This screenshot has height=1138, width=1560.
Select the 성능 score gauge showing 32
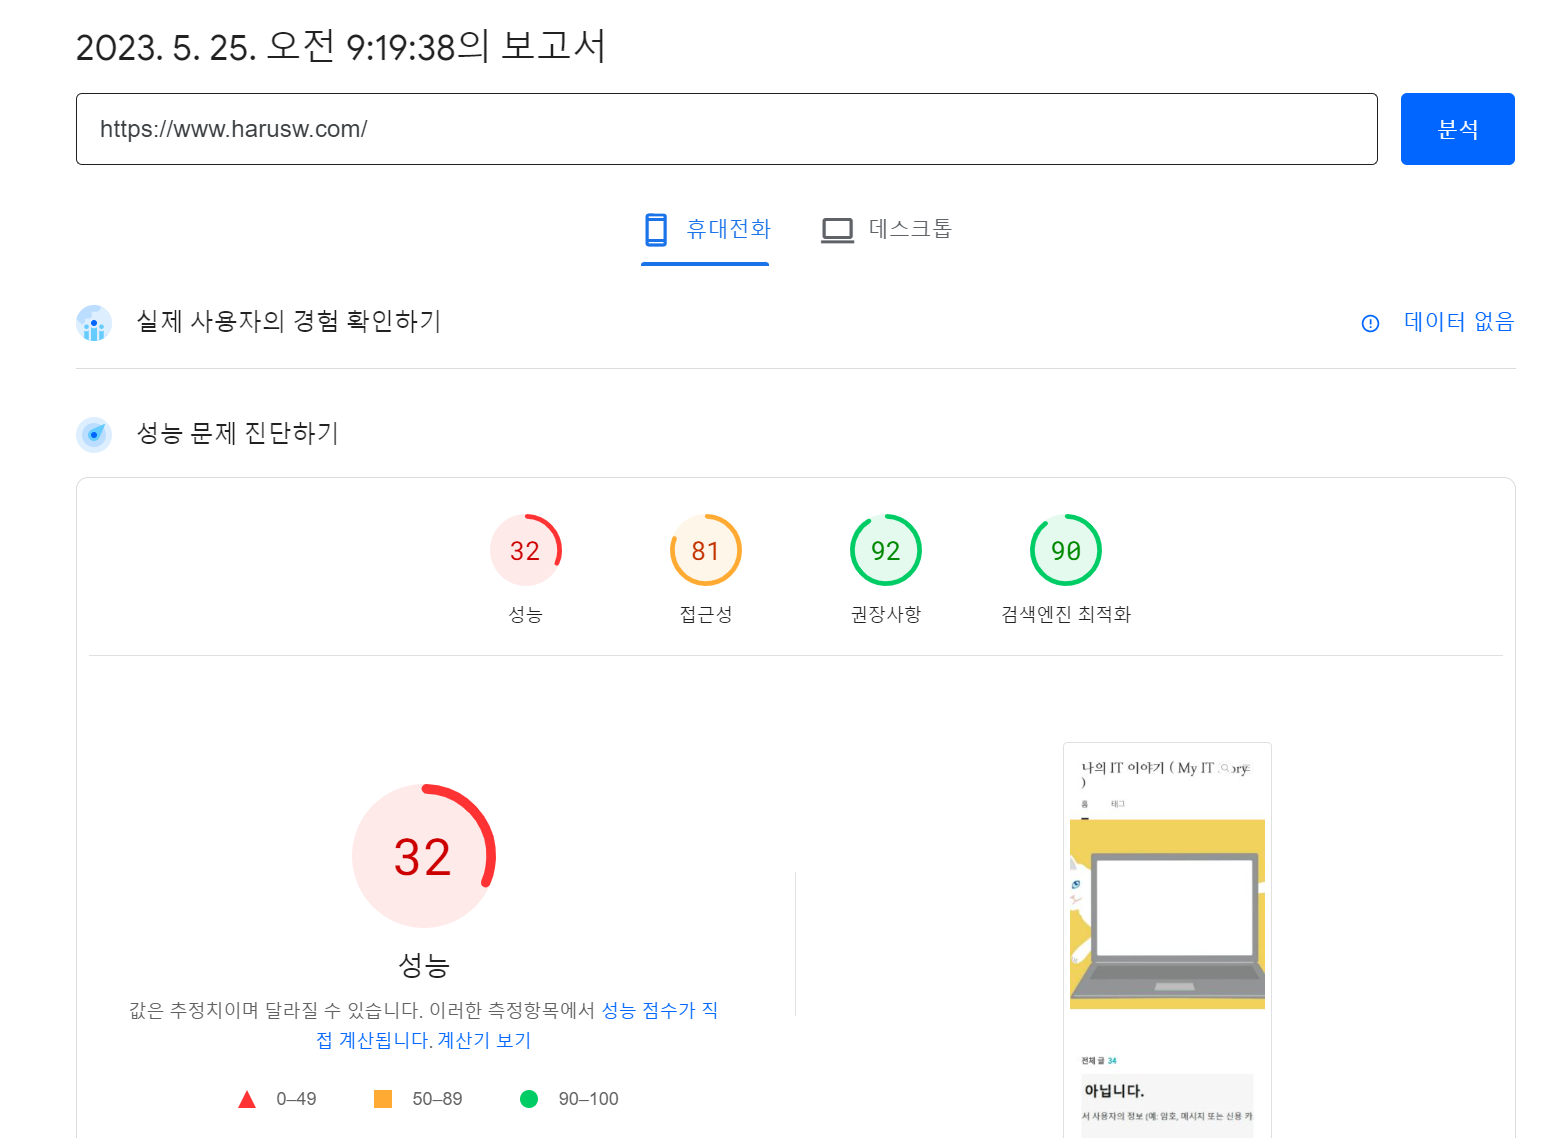(x=526, y=549)
